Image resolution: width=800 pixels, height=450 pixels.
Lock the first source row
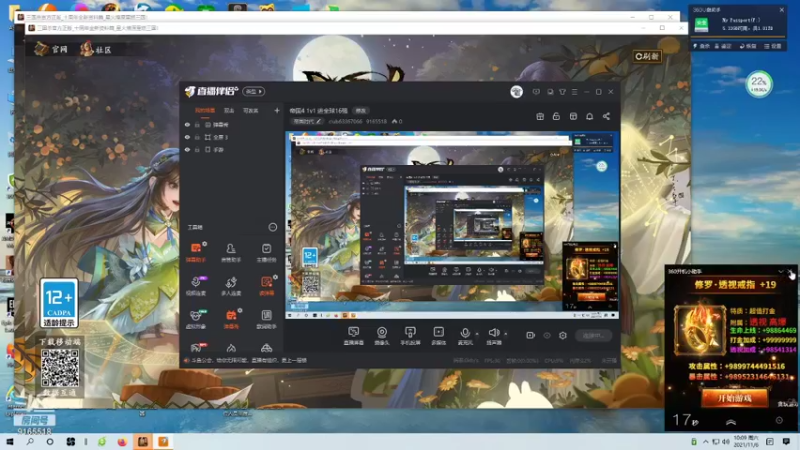tap(197, 124)
